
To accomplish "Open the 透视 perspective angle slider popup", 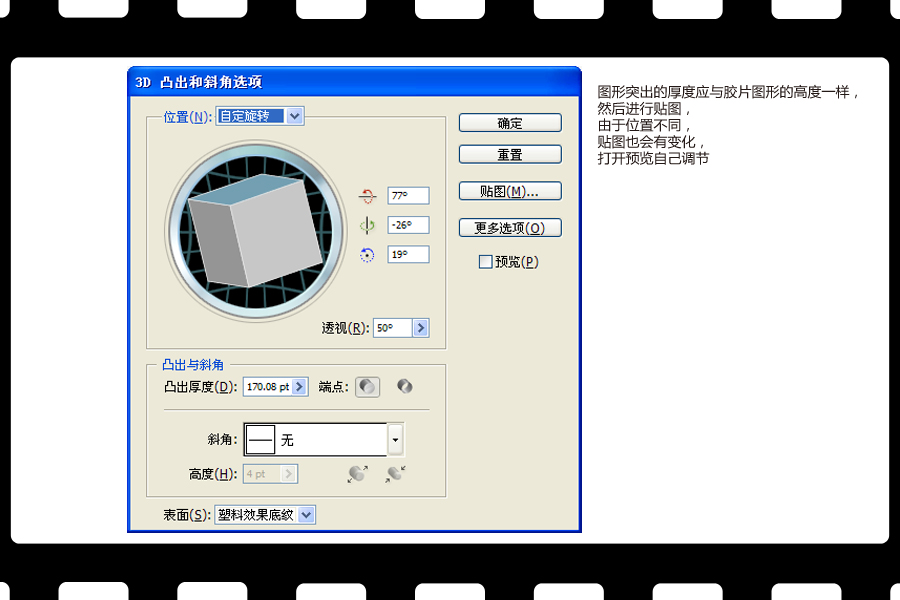I will (420, 327).
